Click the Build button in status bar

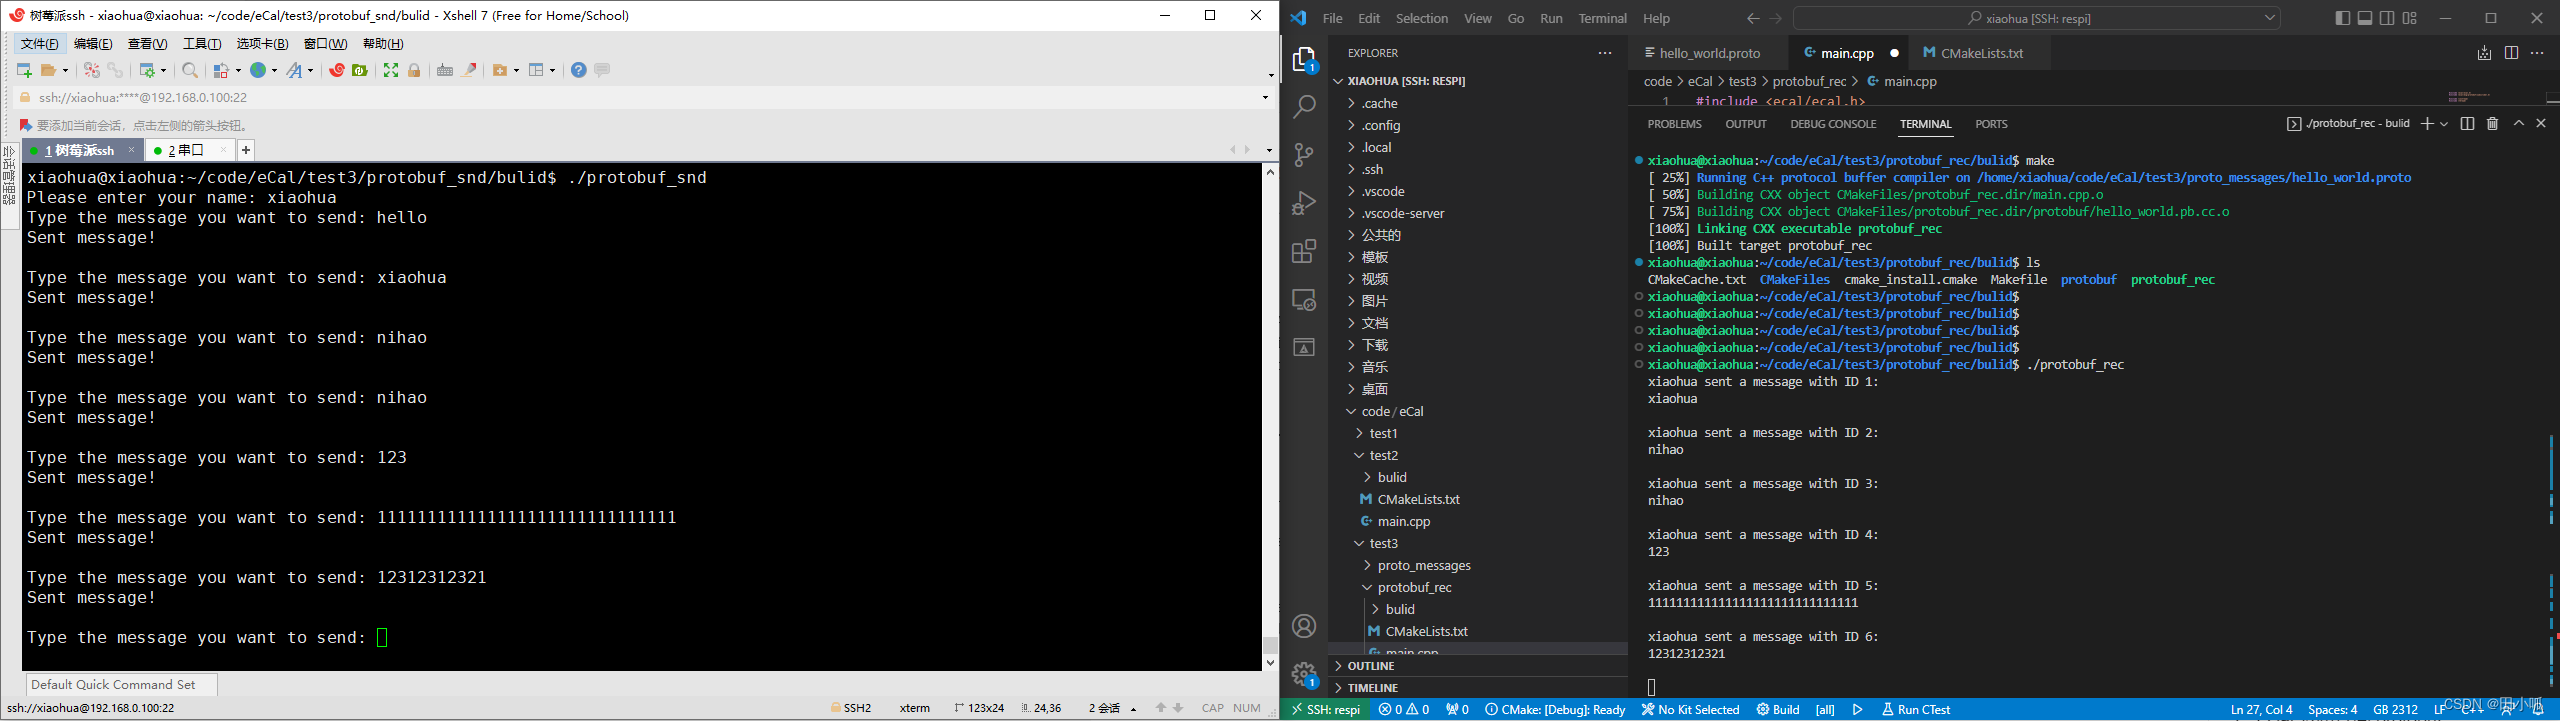tap(1778, 710)
